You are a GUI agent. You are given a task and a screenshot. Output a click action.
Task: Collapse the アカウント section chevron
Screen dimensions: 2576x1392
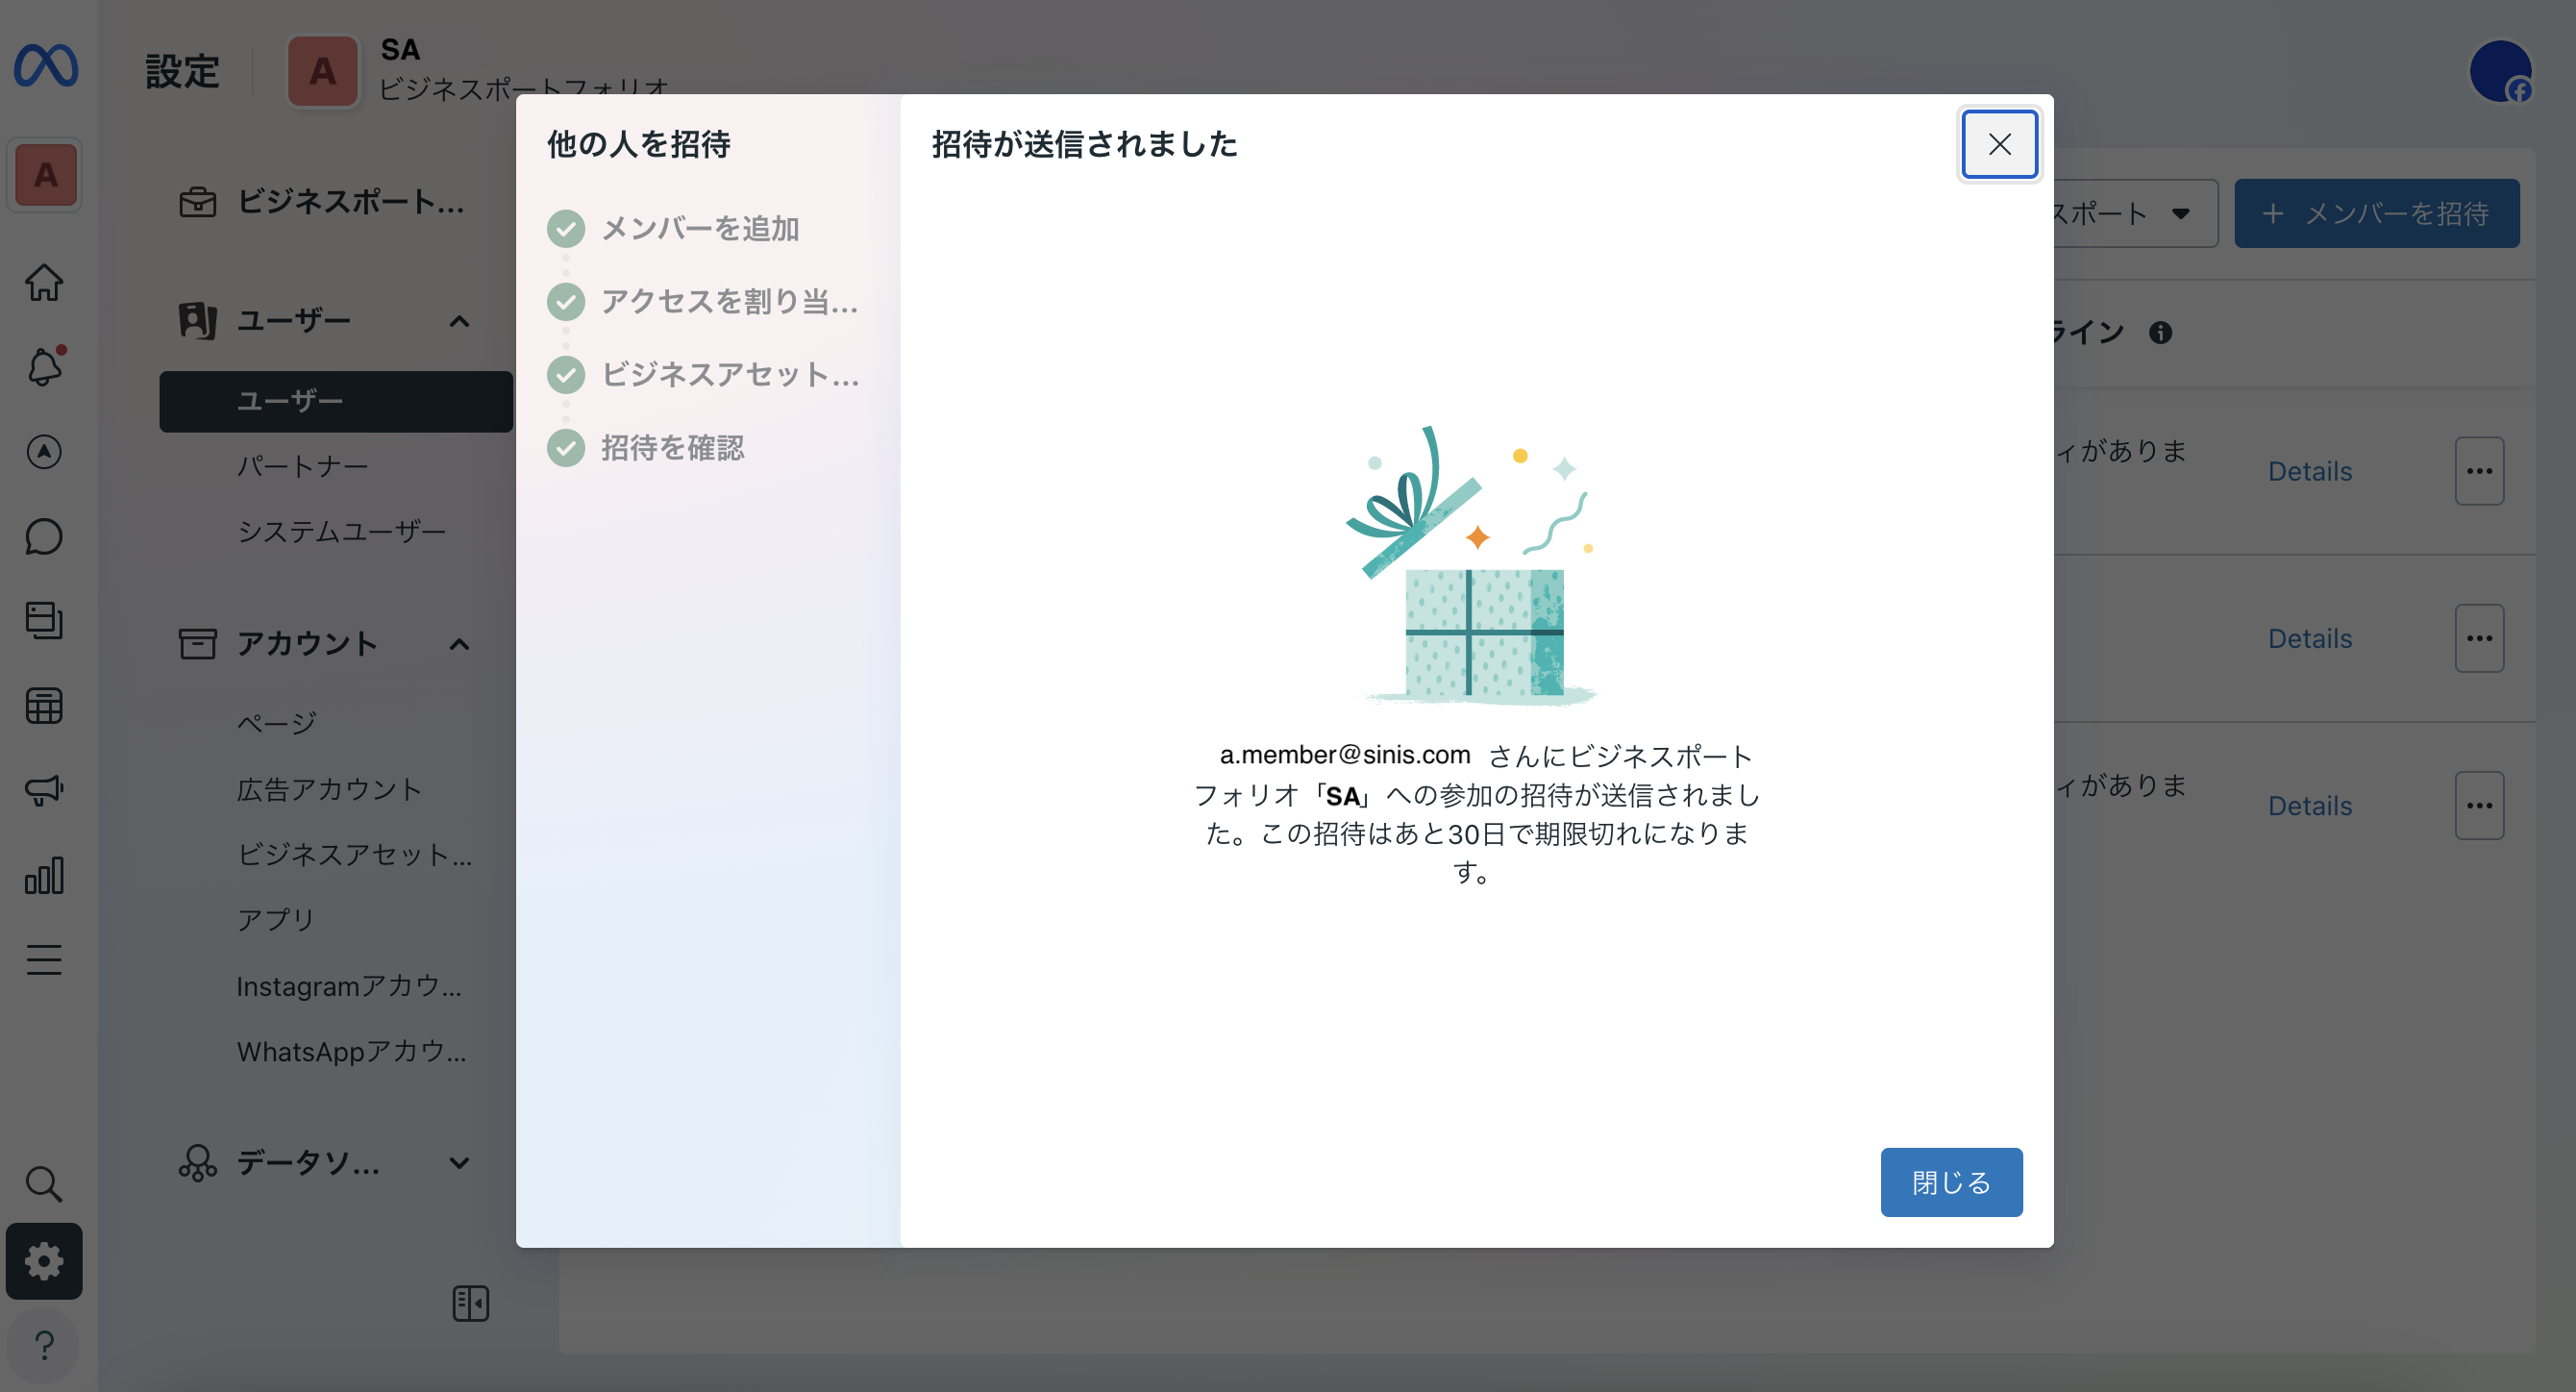point(460,643)
